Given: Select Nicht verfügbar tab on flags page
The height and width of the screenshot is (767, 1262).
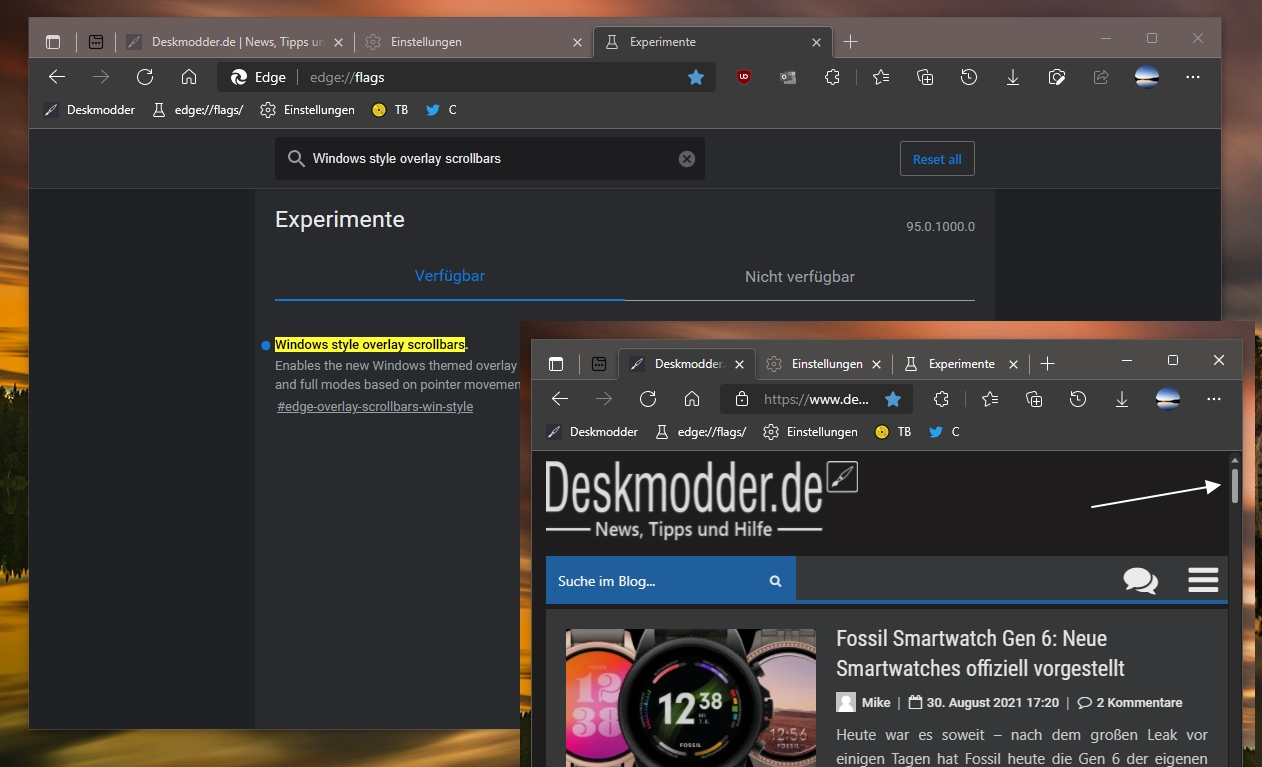Looking at the screenshot, I should (800, 277).
